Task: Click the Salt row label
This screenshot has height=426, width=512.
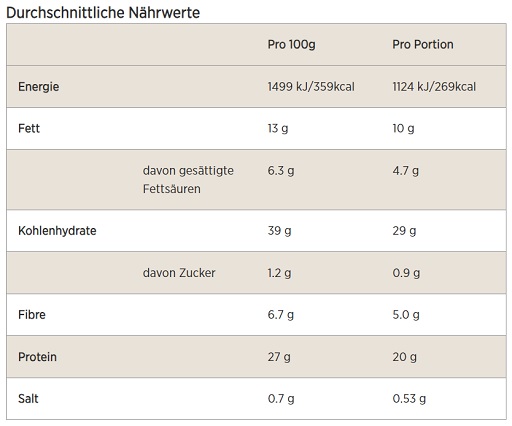Action: click(28, 399)
